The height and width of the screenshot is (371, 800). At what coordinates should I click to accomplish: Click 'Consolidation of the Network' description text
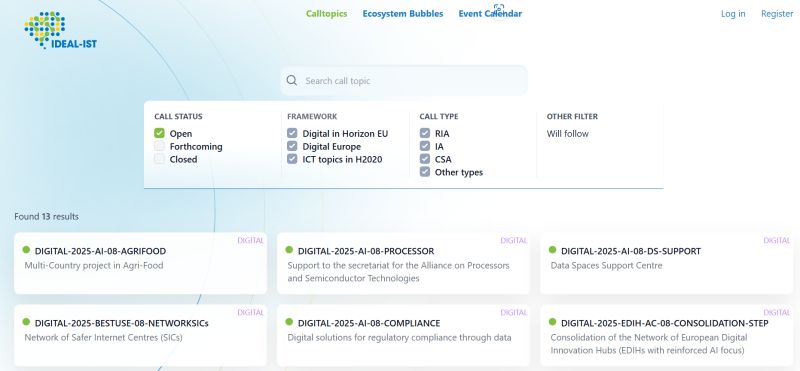click(x=649, y=344)
